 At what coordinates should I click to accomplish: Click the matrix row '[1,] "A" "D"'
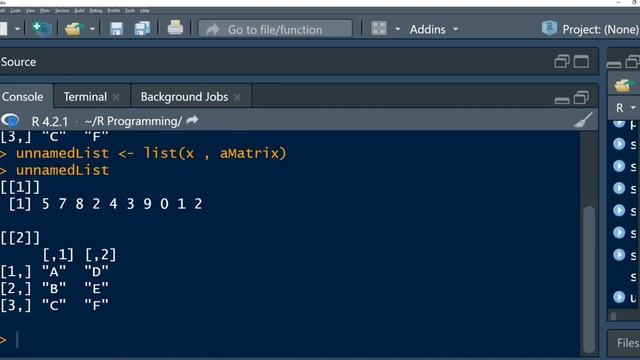(54, 271)
